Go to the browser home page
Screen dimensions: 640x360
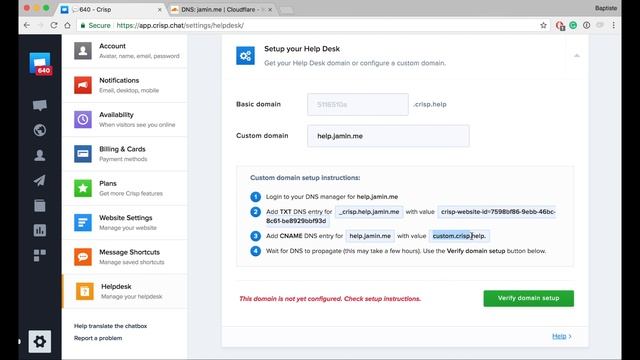click(x=67, y=25)
